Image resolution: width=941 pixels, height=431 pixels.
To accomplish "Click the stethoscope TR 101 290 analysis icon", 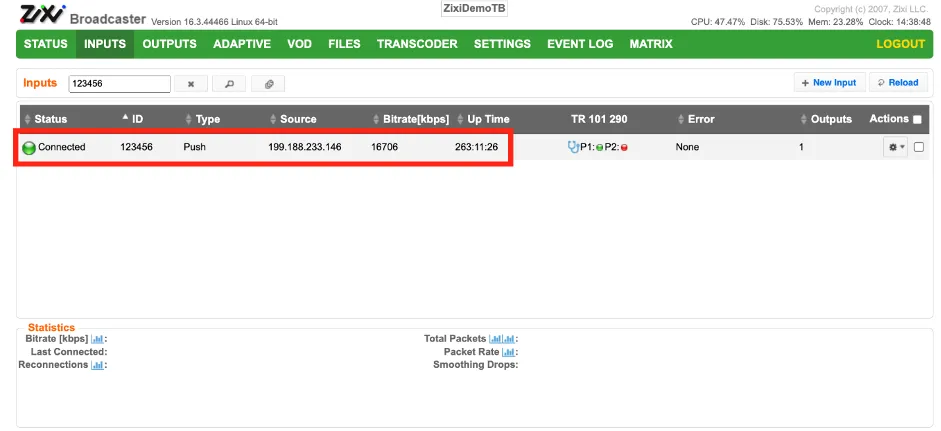I will [573, 147].
